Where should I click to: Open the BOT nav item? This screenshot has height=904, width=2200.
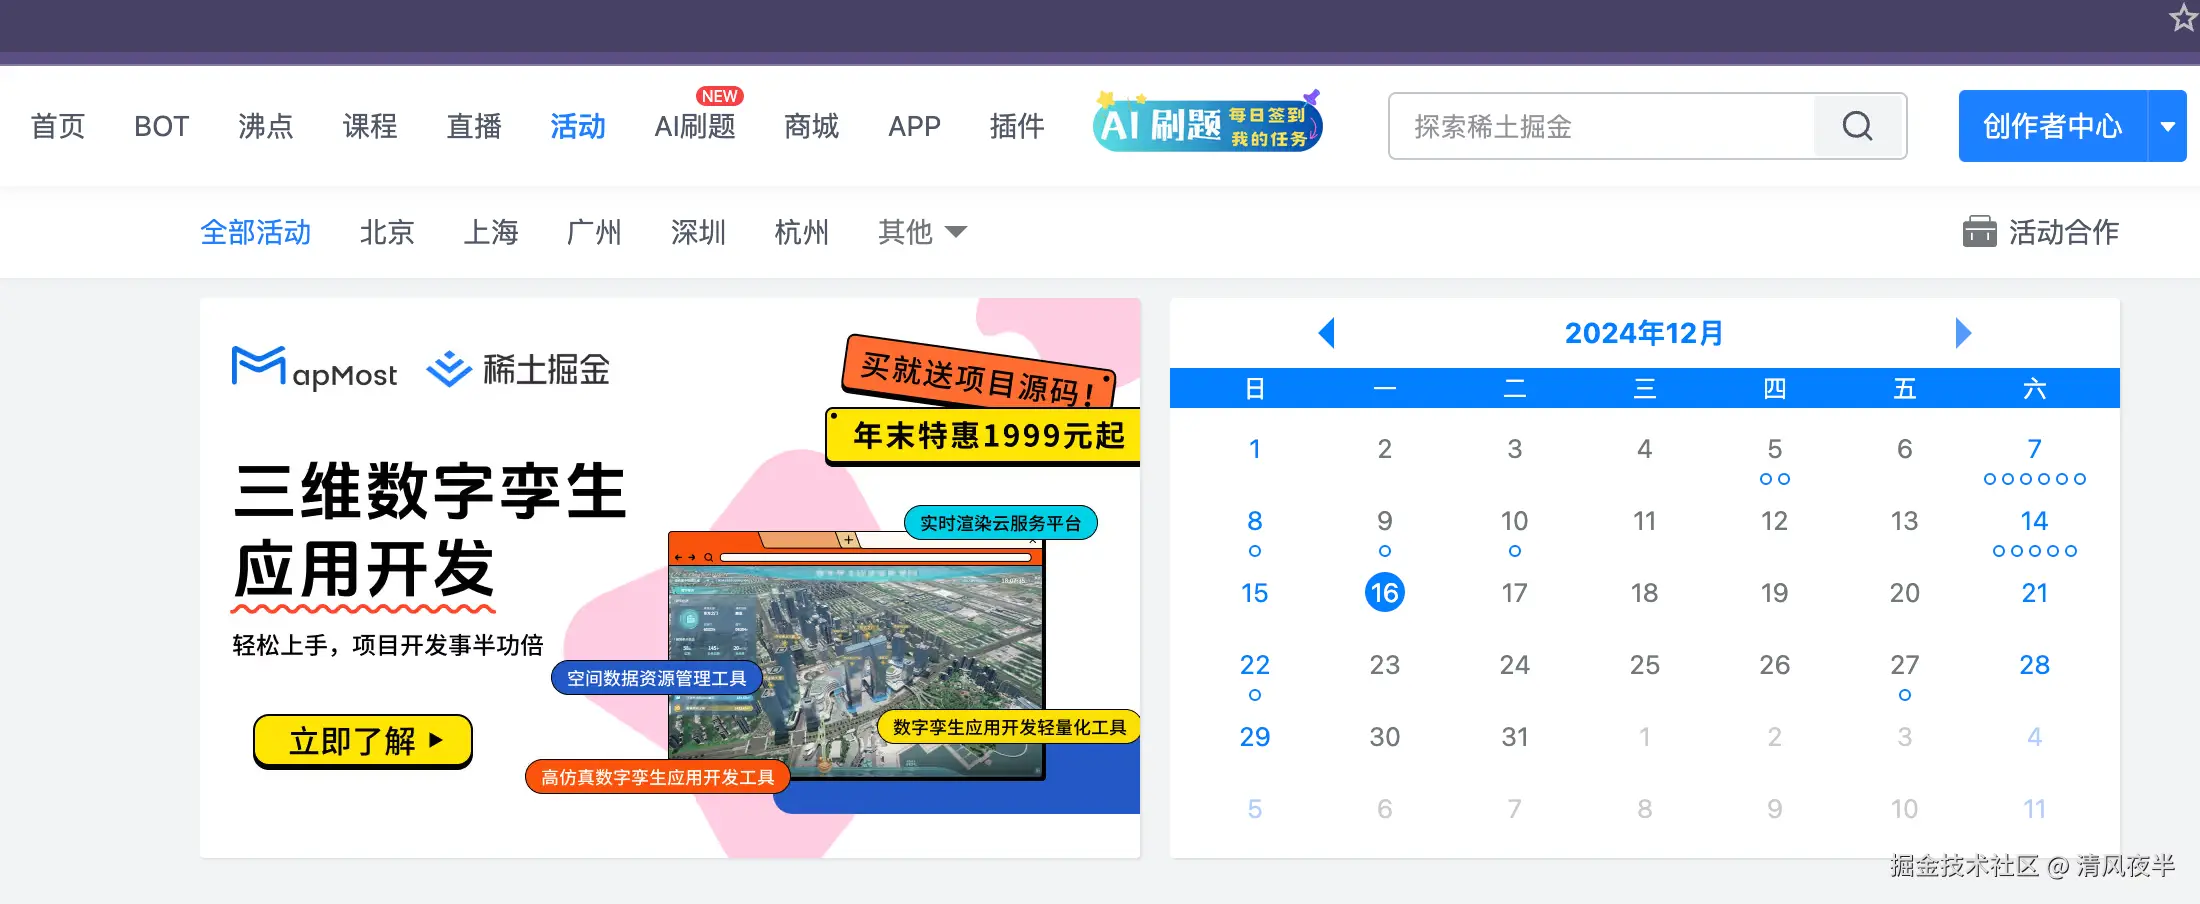point(161,126)
